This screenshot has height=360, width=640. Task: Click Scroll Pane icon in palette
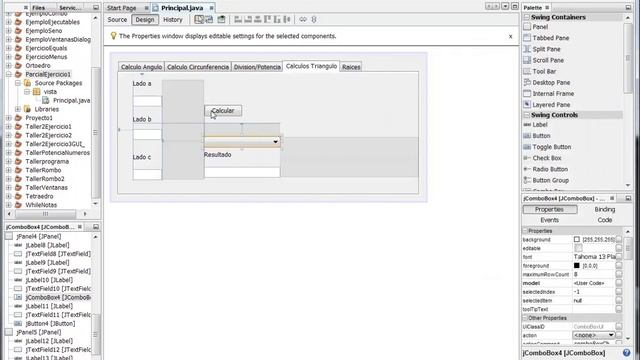(527, 60)
